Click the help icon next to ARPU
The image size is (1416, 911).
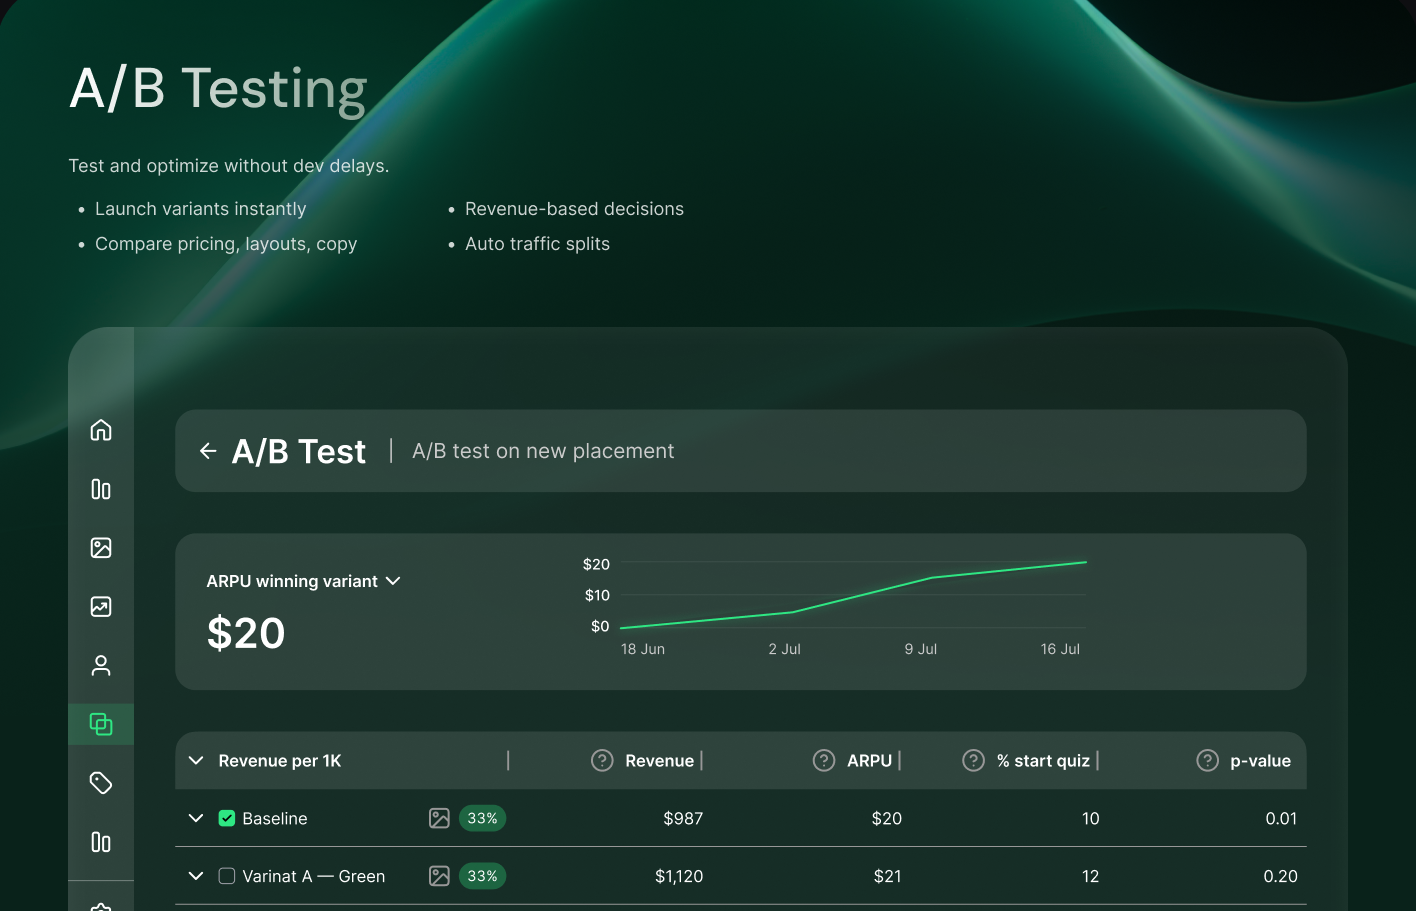point(824,761)
